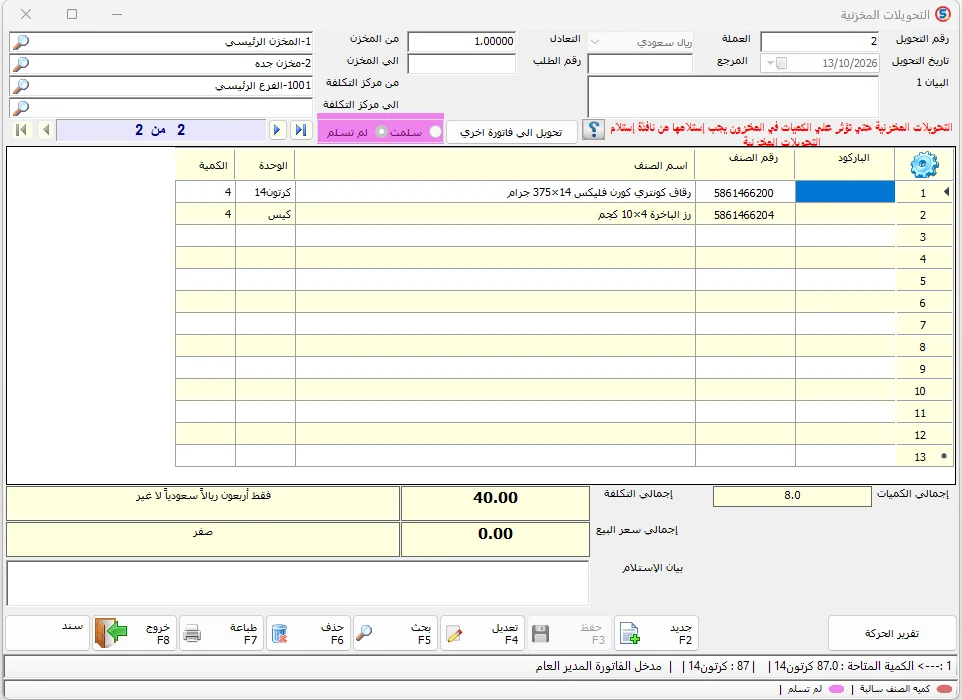Click the اسم الصنف column header

(x=495, y=166)
